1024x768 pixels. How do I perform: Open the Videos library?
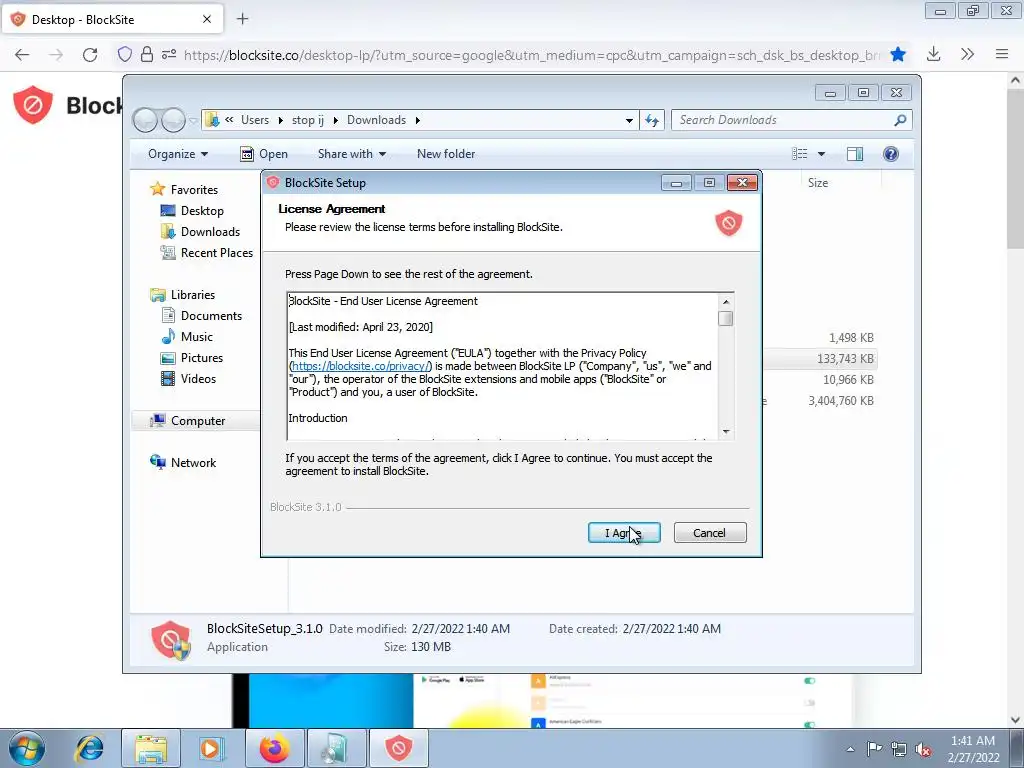(x=198, y=379)
